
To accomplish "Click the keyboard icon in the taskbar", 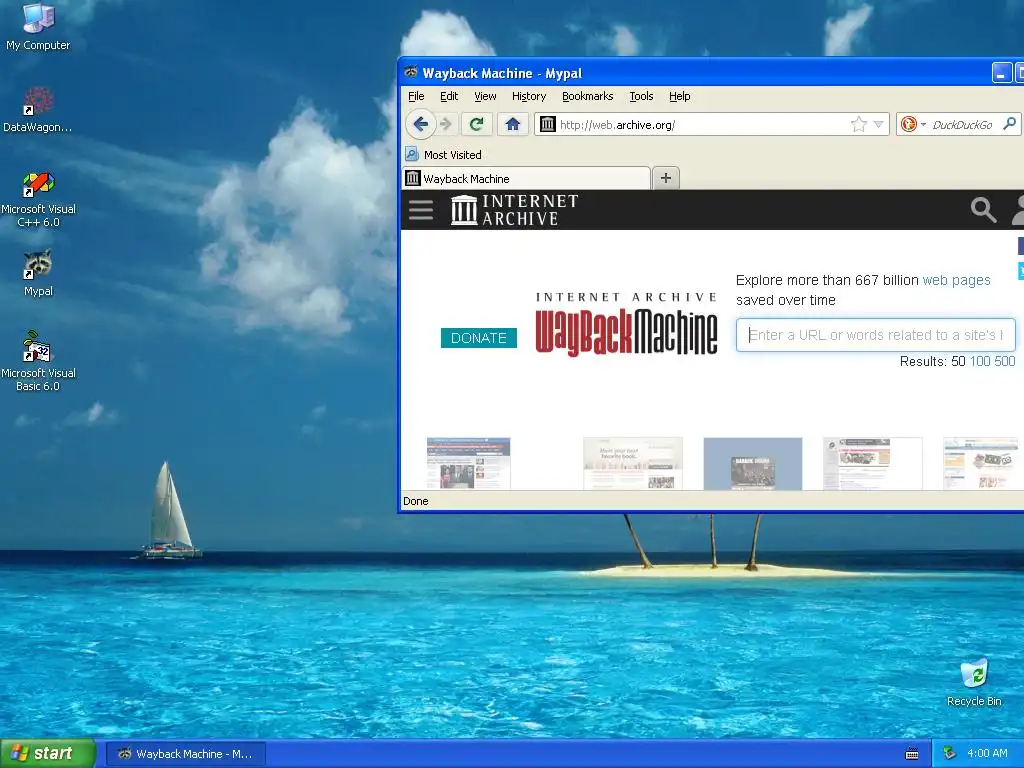I will [912, 754].
